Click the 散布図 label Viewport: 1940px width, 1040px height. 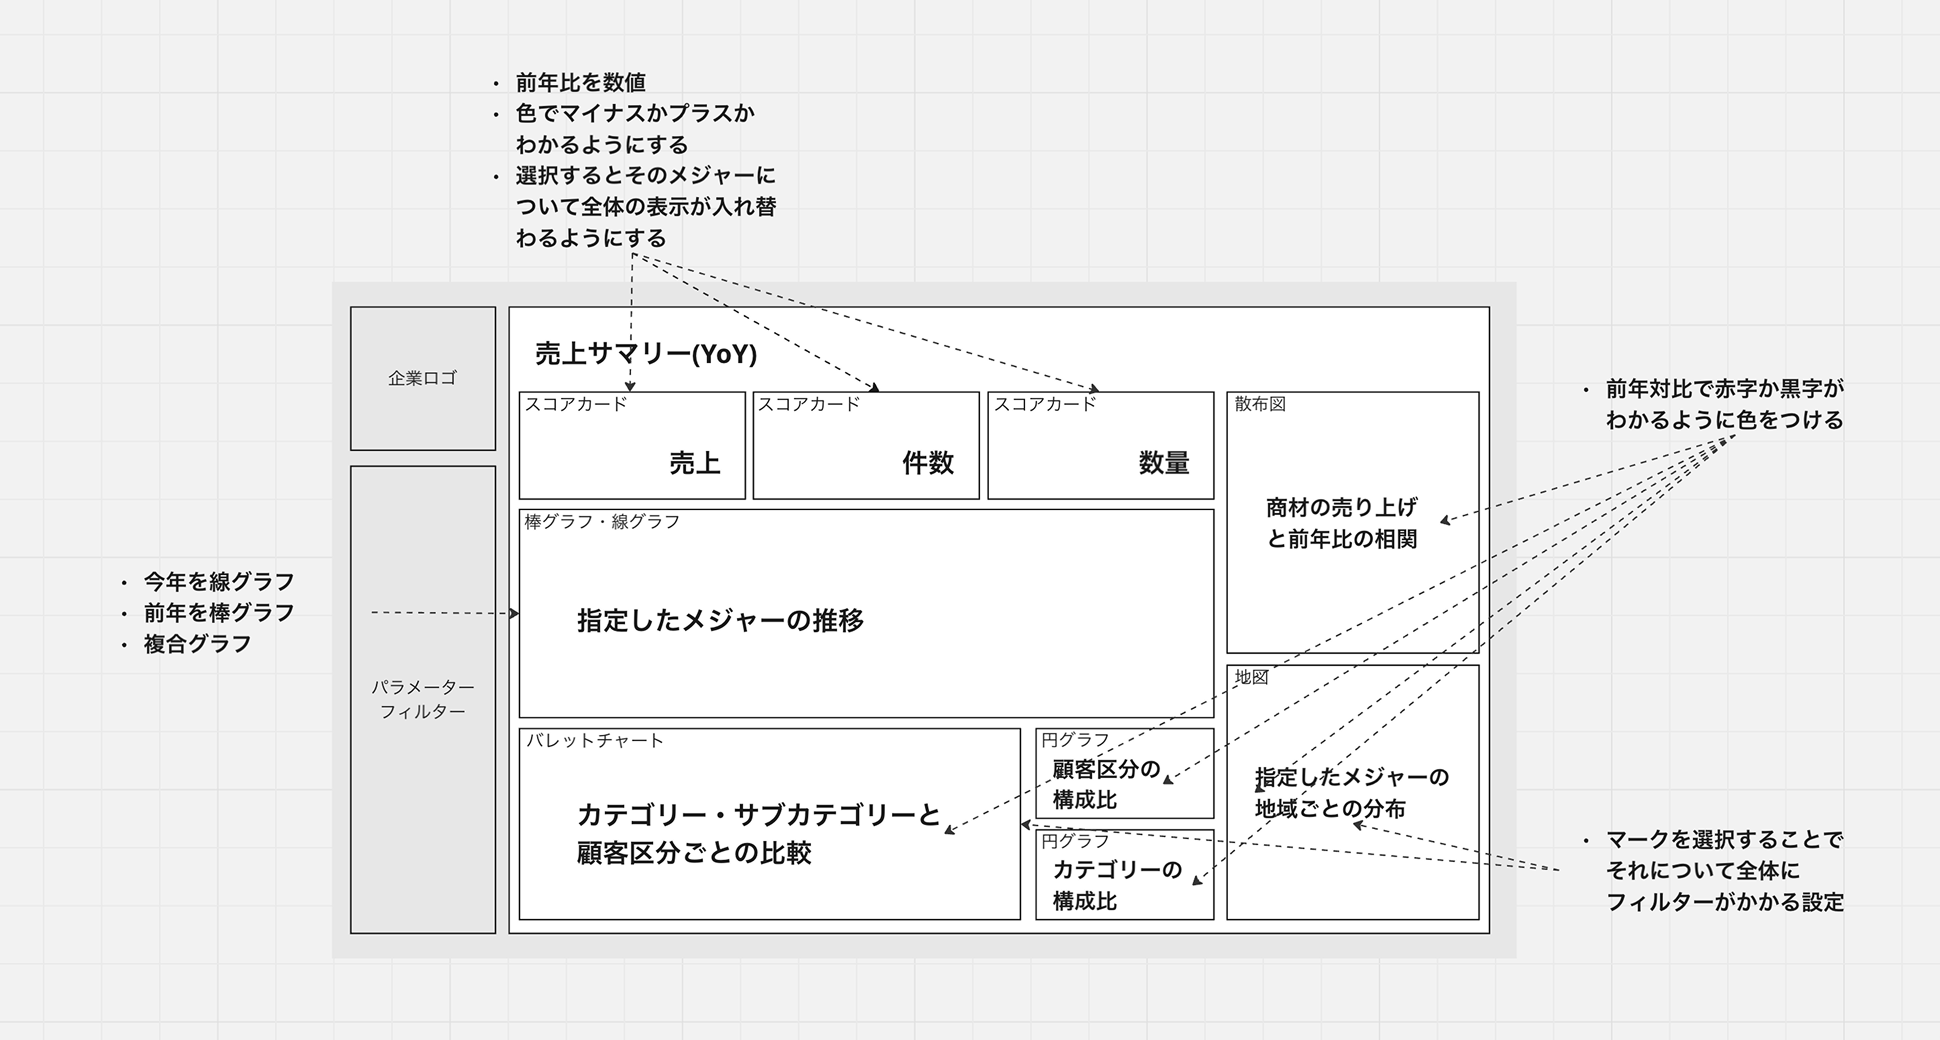coord(1260,404)
